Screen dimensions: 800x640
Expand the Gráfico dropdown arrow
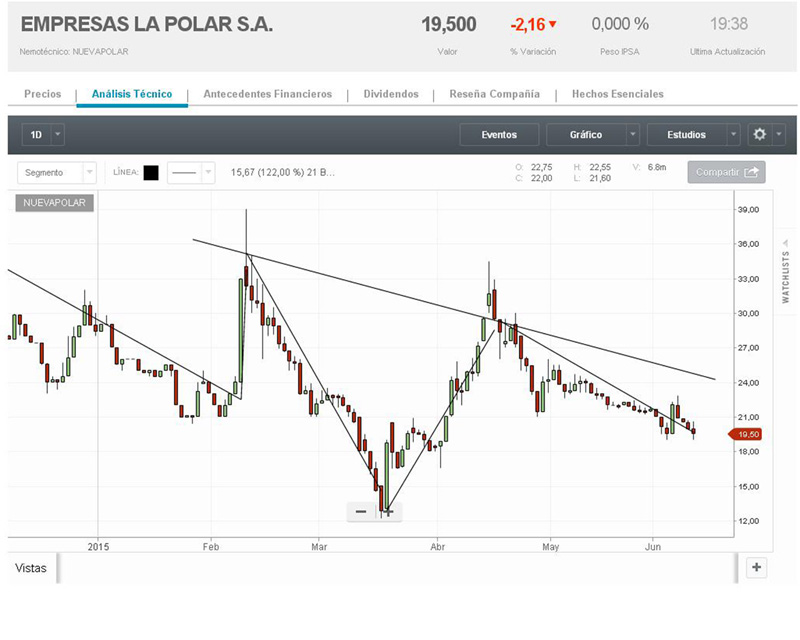coord(633,134)
